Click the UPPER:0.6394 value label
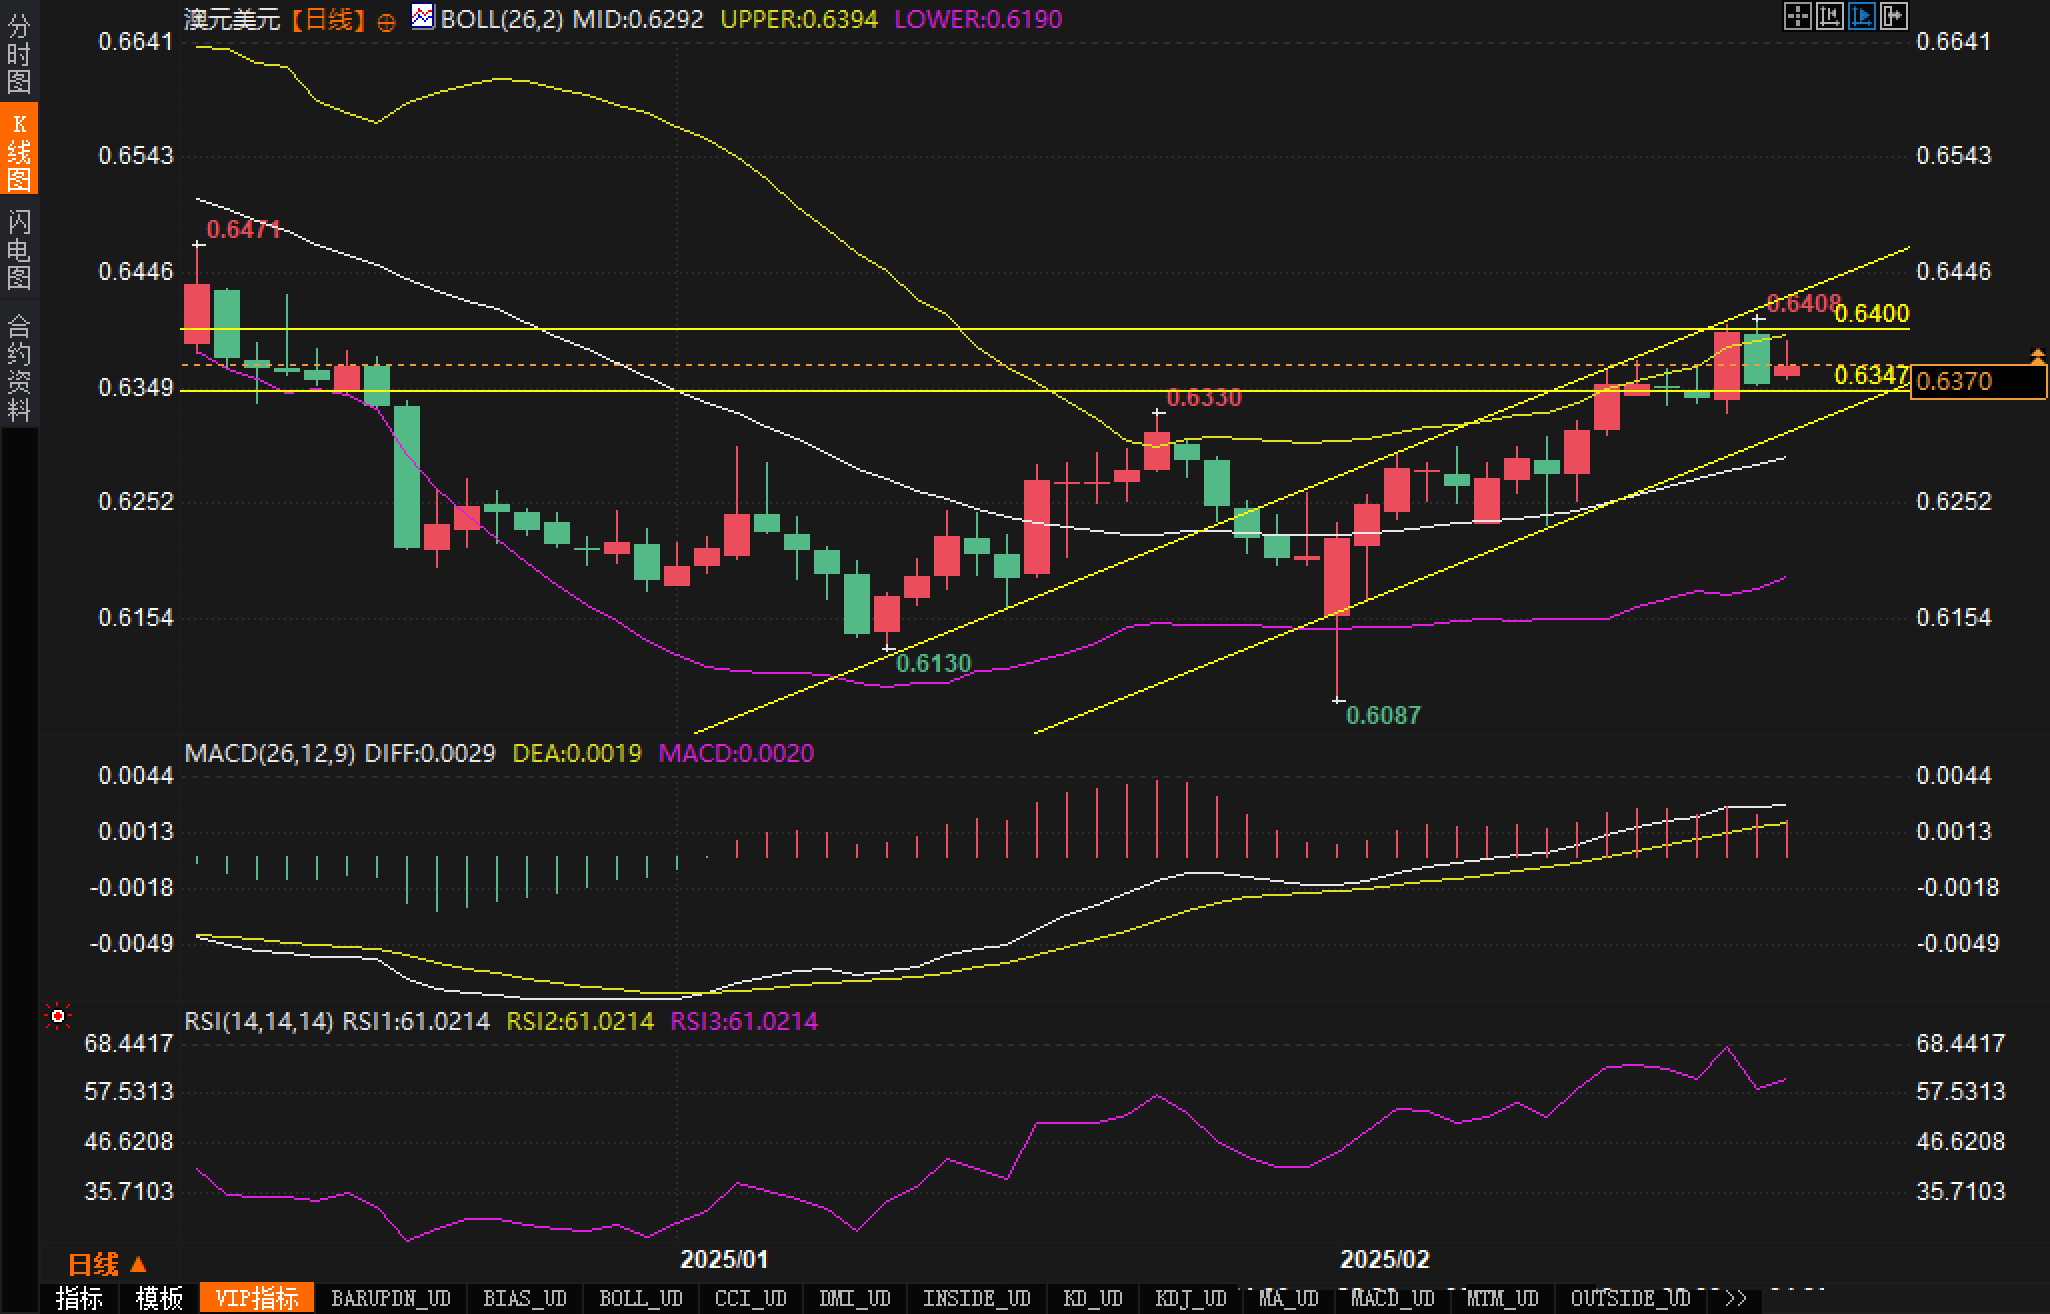 tap(799, 19)
